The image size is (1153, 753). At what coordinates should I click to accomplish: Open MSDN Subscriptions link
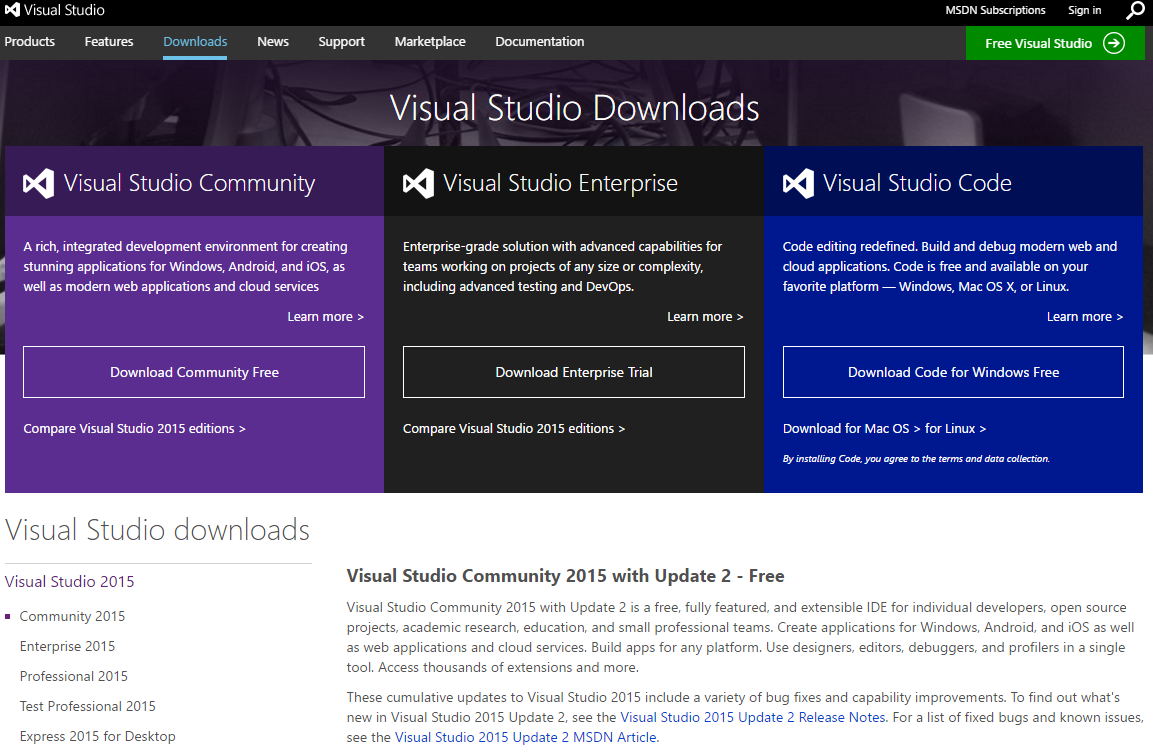click(x=995, y=10)
